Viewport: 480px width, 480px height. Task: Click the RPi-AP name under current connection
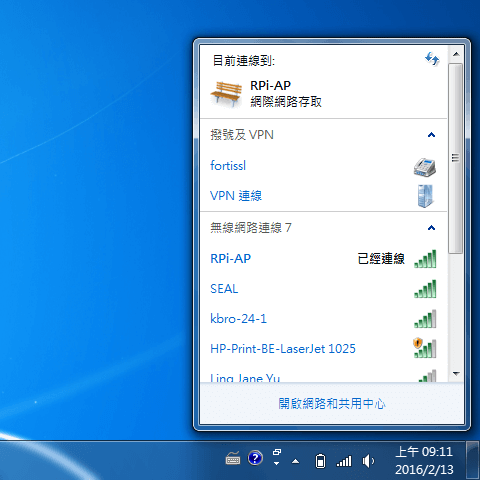[x=270, y=86]
